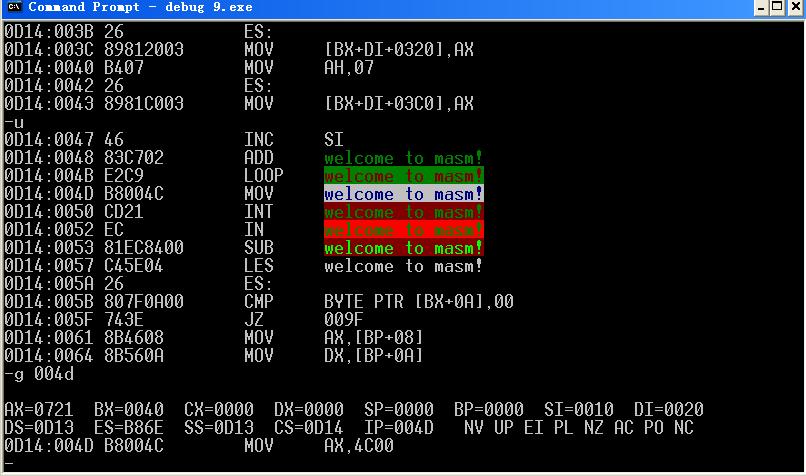Click the '-g 004d' command line
The width and height of the screenshot is (806, 476).
click(39, 374)
